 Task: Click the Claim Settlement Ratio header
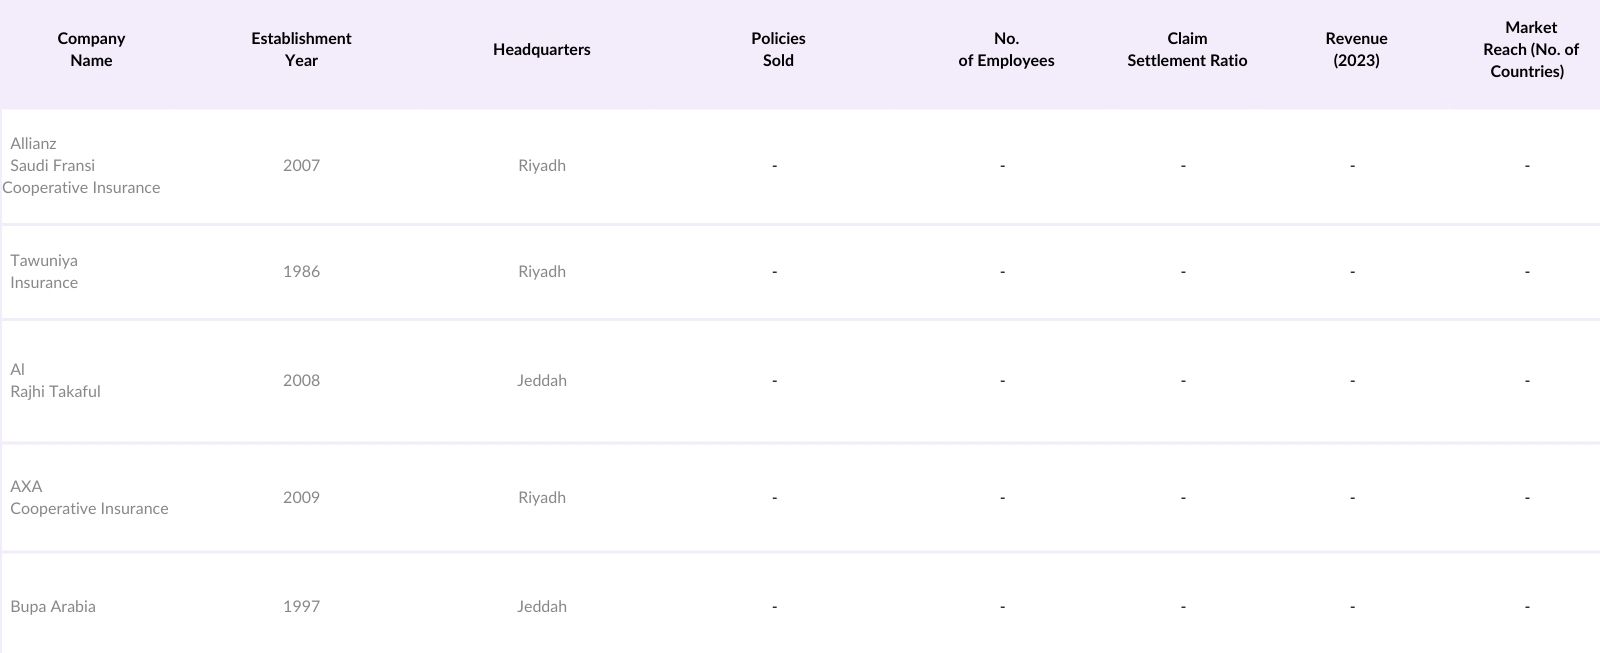(x=1187, y=50)
